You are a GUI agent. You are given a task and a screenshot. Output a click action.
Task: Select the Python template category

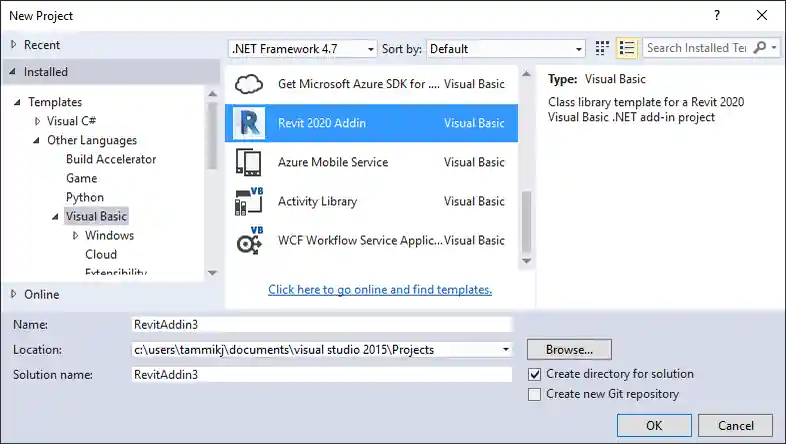coord(85,197)
